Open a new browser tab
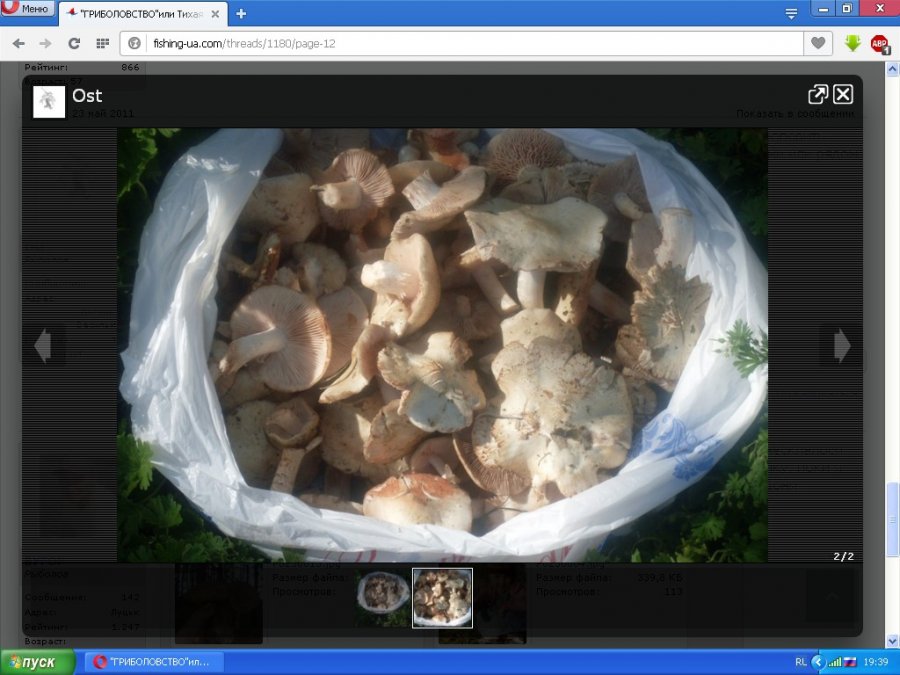Screen dimensions: 900x675 [x=241, y=14]
